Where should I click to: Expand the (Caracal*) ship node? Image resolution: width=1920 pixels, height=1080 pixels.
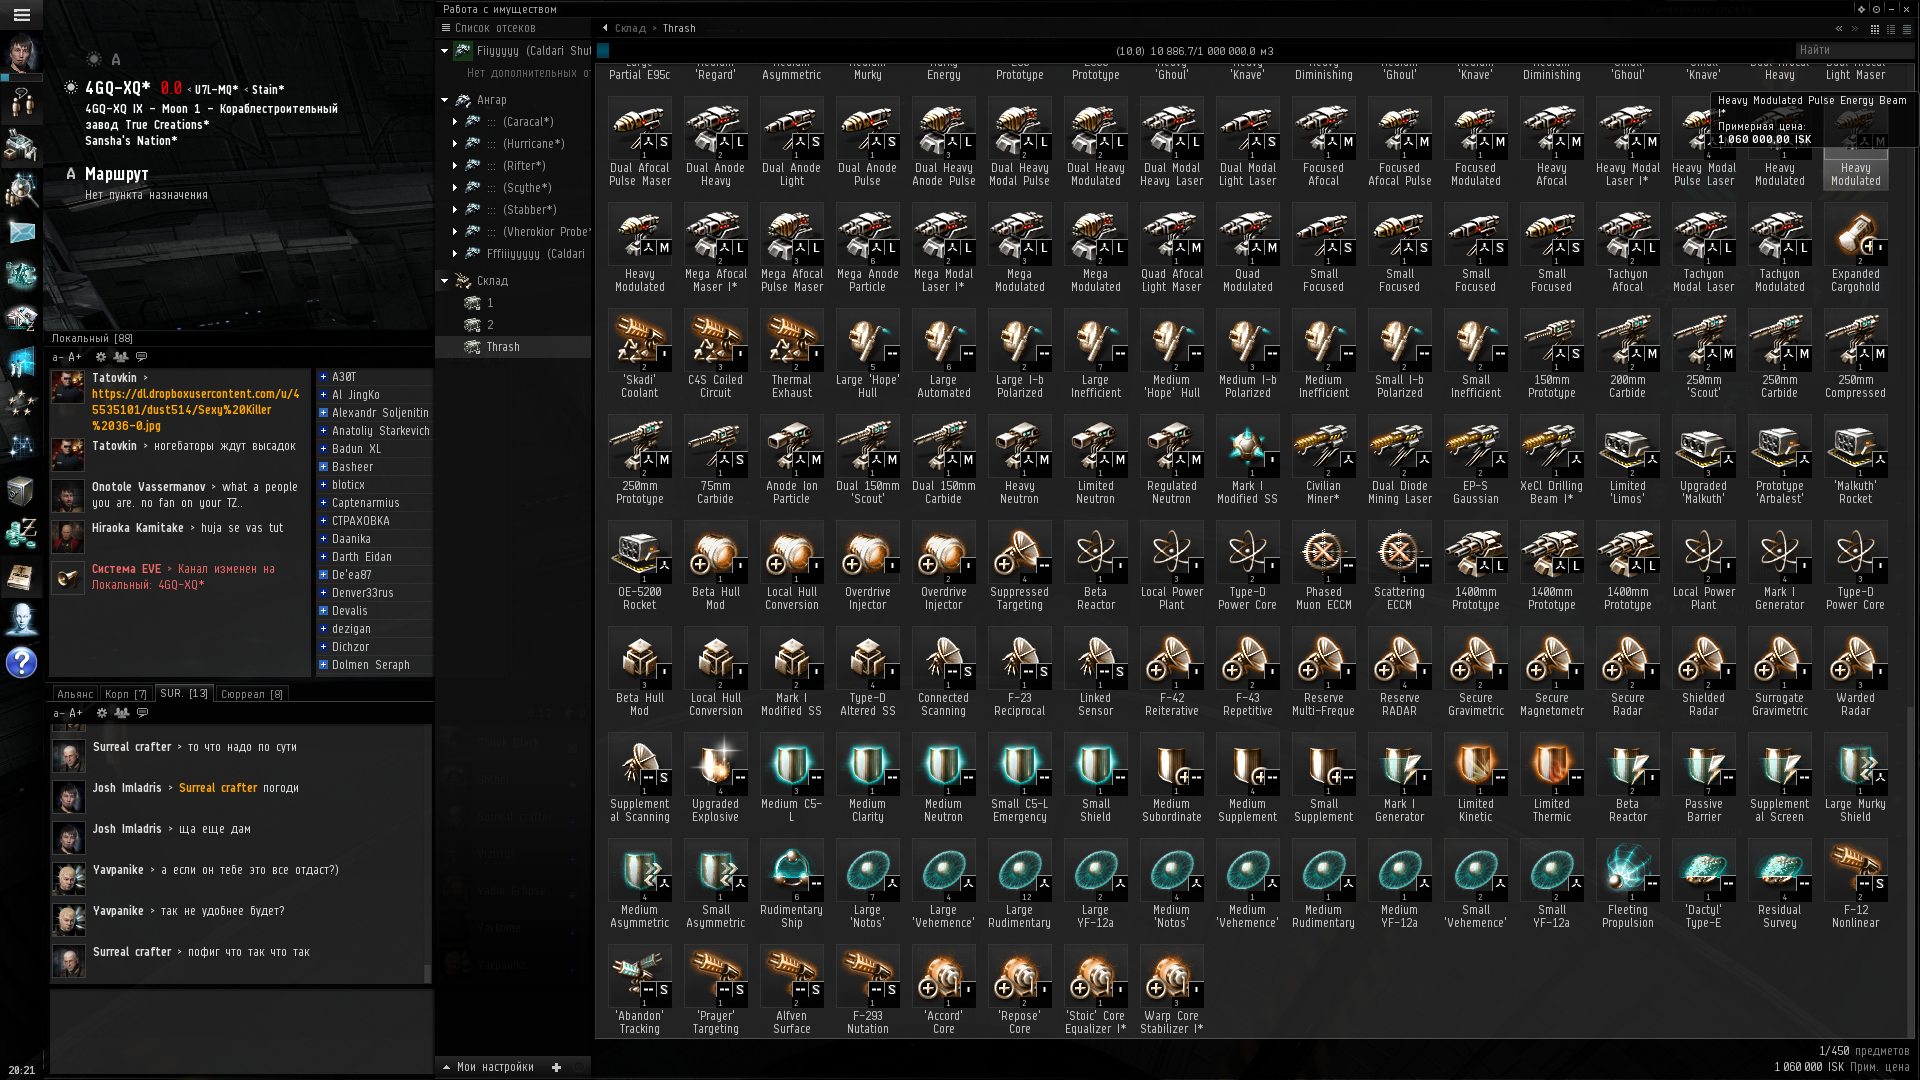(x=455, y=122)
